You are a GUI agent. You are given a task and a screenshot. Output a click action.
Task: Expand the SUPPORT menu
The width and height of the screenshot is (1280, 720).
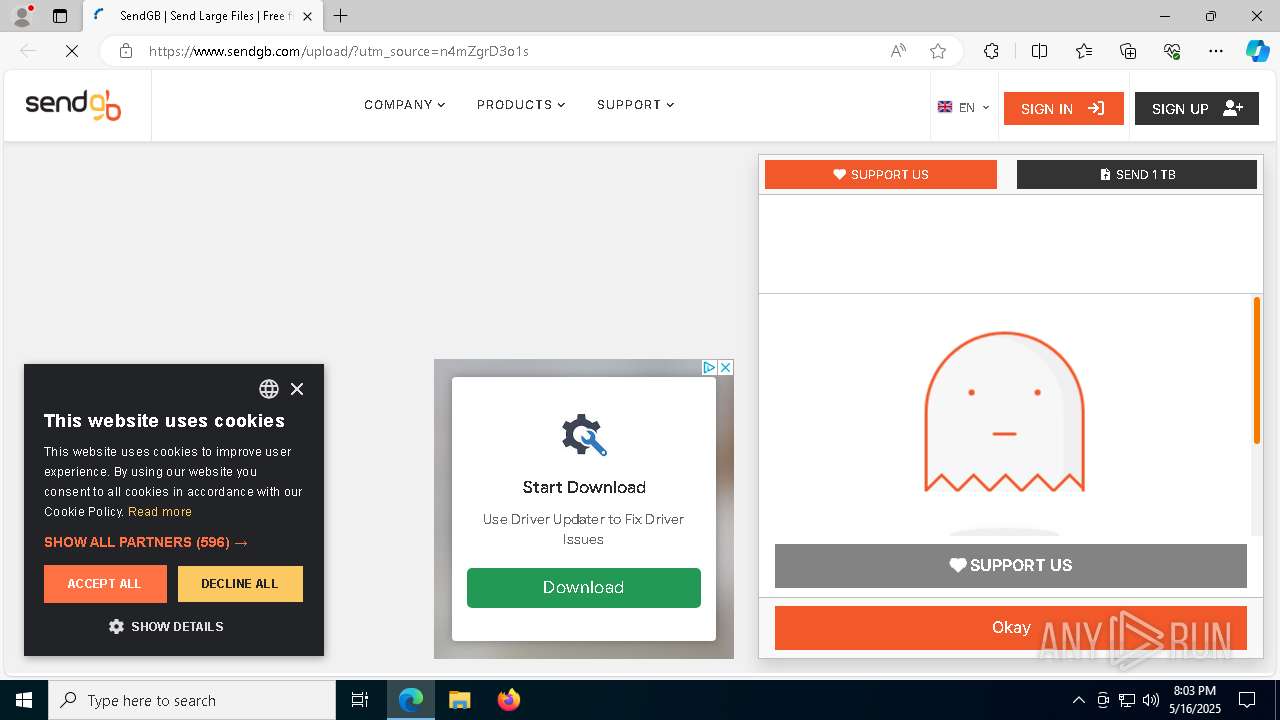pyautogui.click(x=636, y=105)
